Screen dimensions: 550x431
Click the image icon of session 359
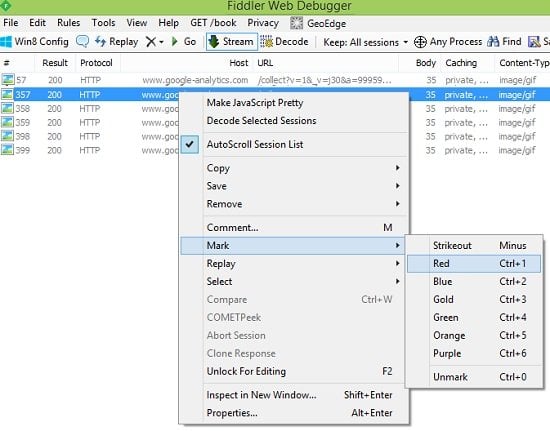click(7, 122)
